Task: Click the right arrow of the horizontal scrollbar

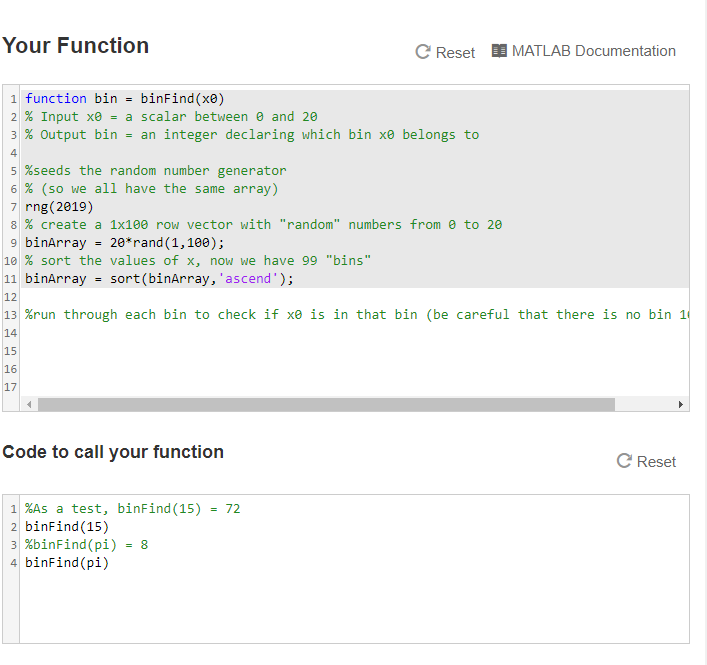Action: coord(680,404)
